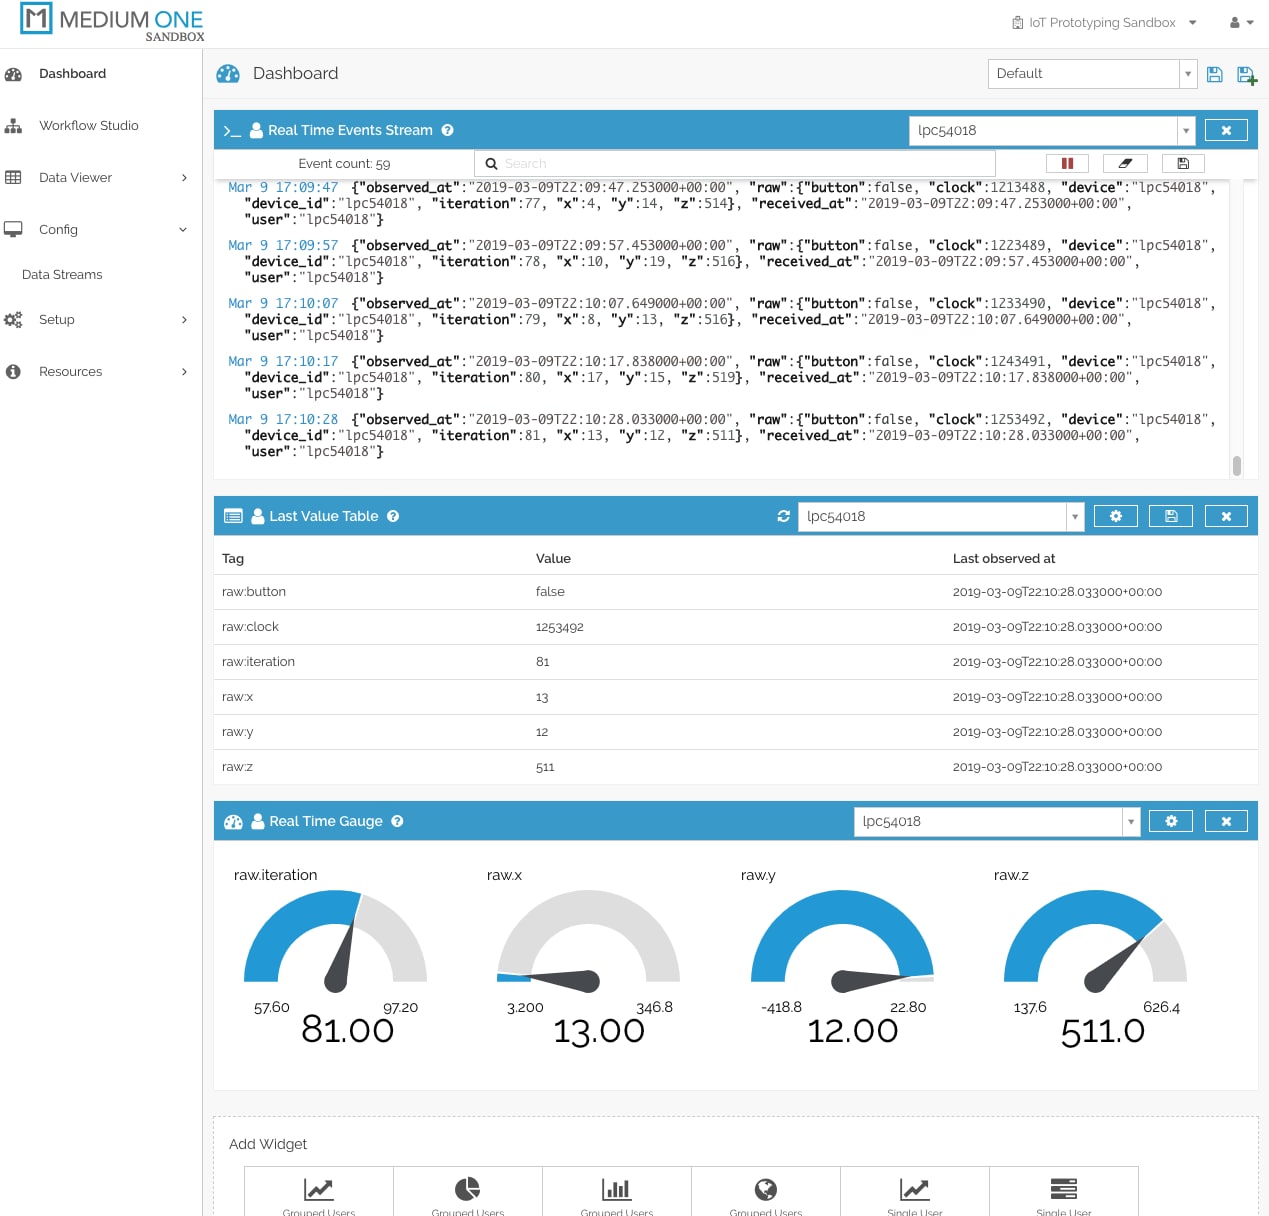Screen dimensions: 1269x1216
Task: Expand the device dropdown on Real Time Gauge
Action: tap(1130, 821)
